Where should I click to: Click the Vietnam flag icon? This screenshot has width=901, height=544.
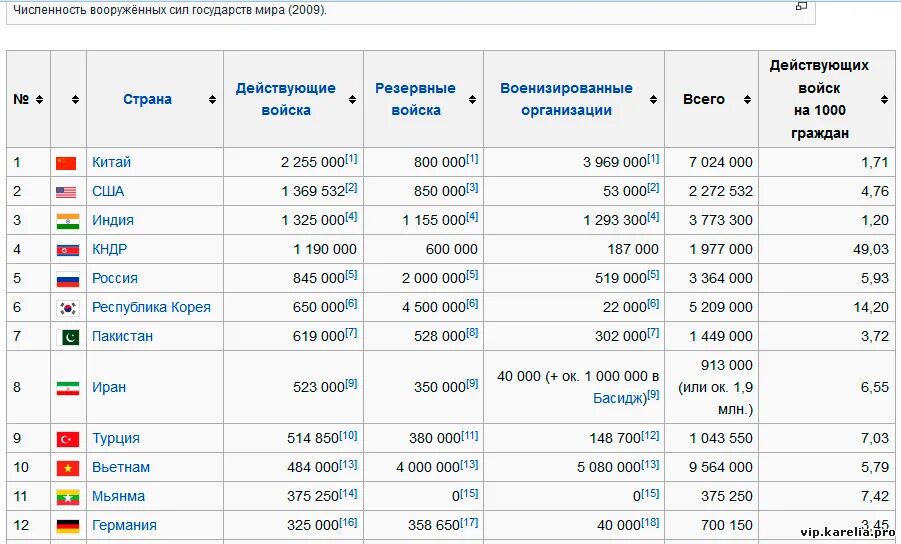tap(68, 468)
